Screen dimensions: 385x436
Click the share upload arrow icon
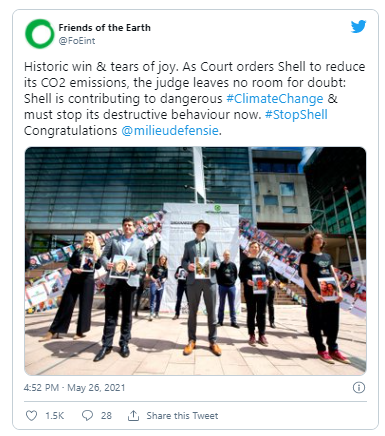click(133, 415)
